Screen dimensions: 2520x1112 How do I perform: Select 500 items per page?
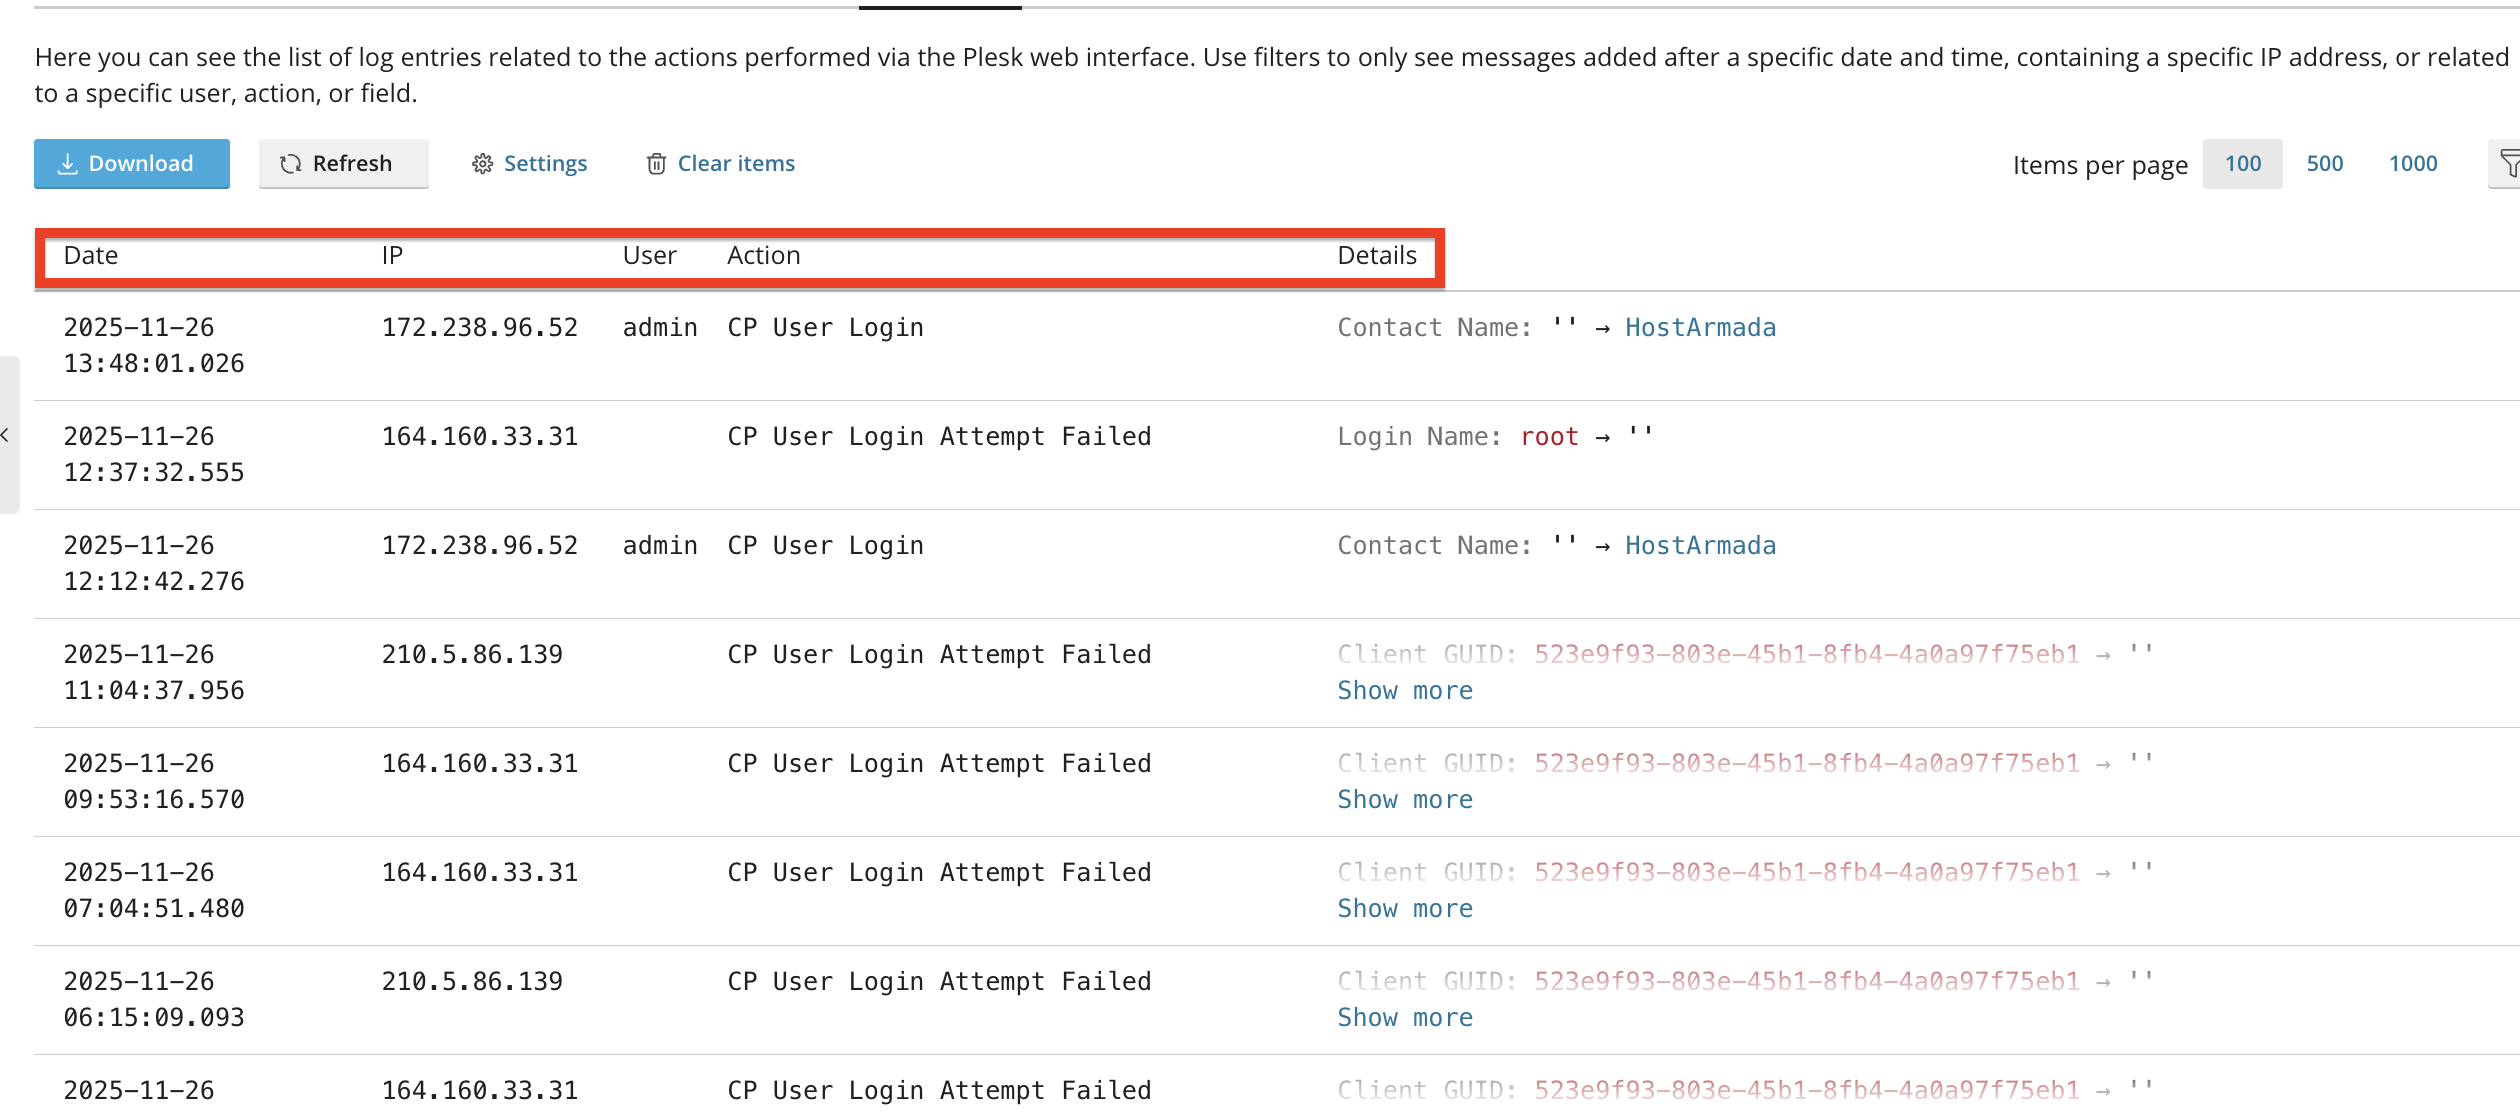[x=2325, y=164]
